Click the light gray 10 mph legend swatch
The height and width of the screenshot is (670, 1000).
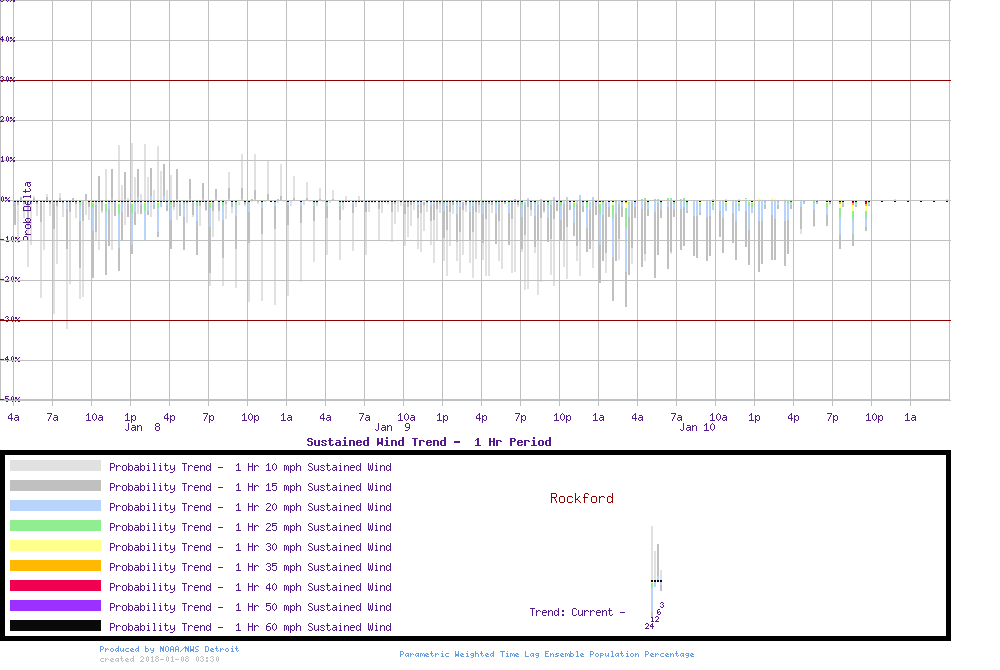[x=55, y=466]
